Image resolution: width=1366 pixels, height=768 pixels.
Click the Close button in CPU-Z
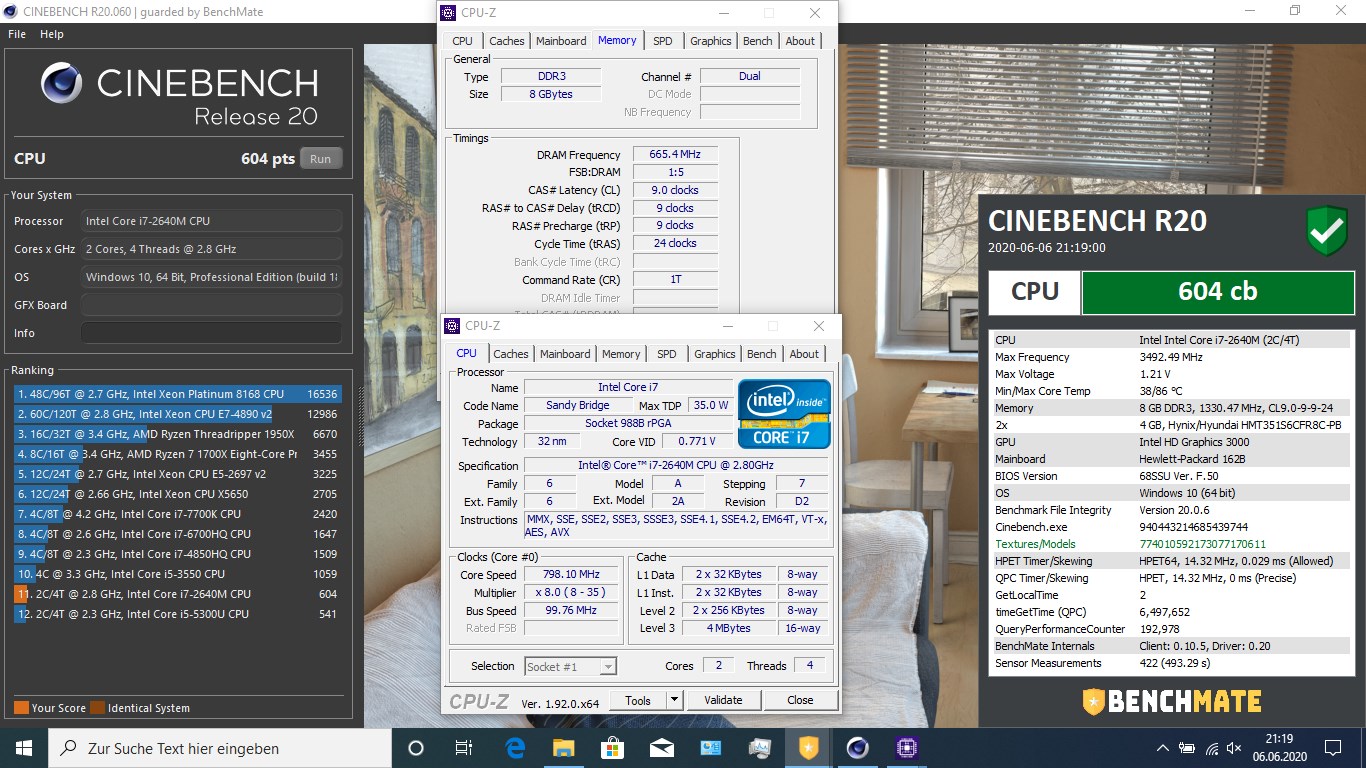[x=800, y=700]
